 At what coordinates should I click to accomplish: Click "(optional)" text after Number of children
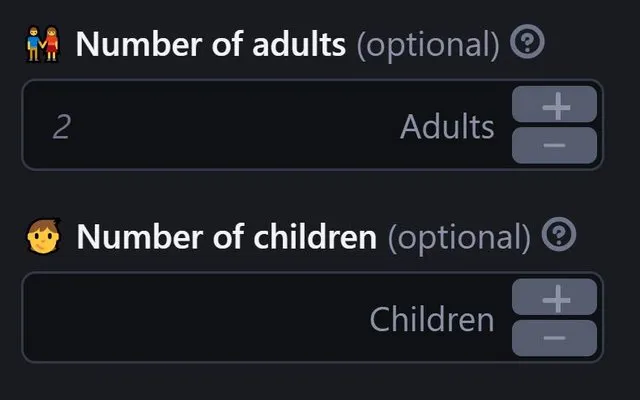459,238
